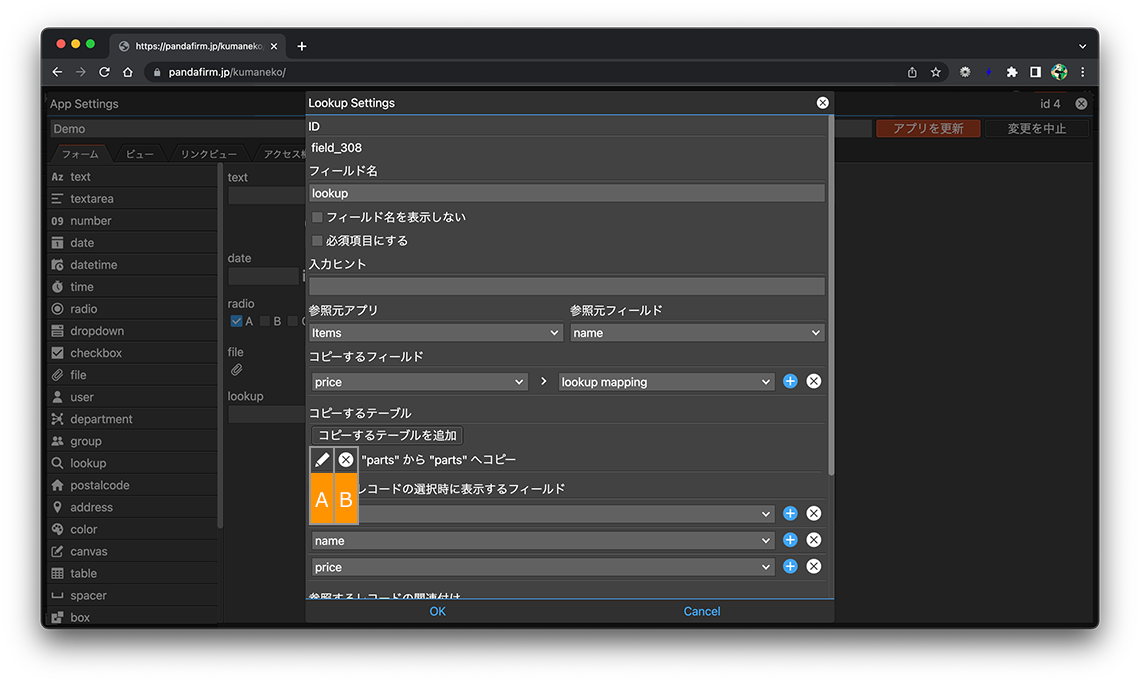Toggle the 必須項目にする checkbox

click(317, 241)
